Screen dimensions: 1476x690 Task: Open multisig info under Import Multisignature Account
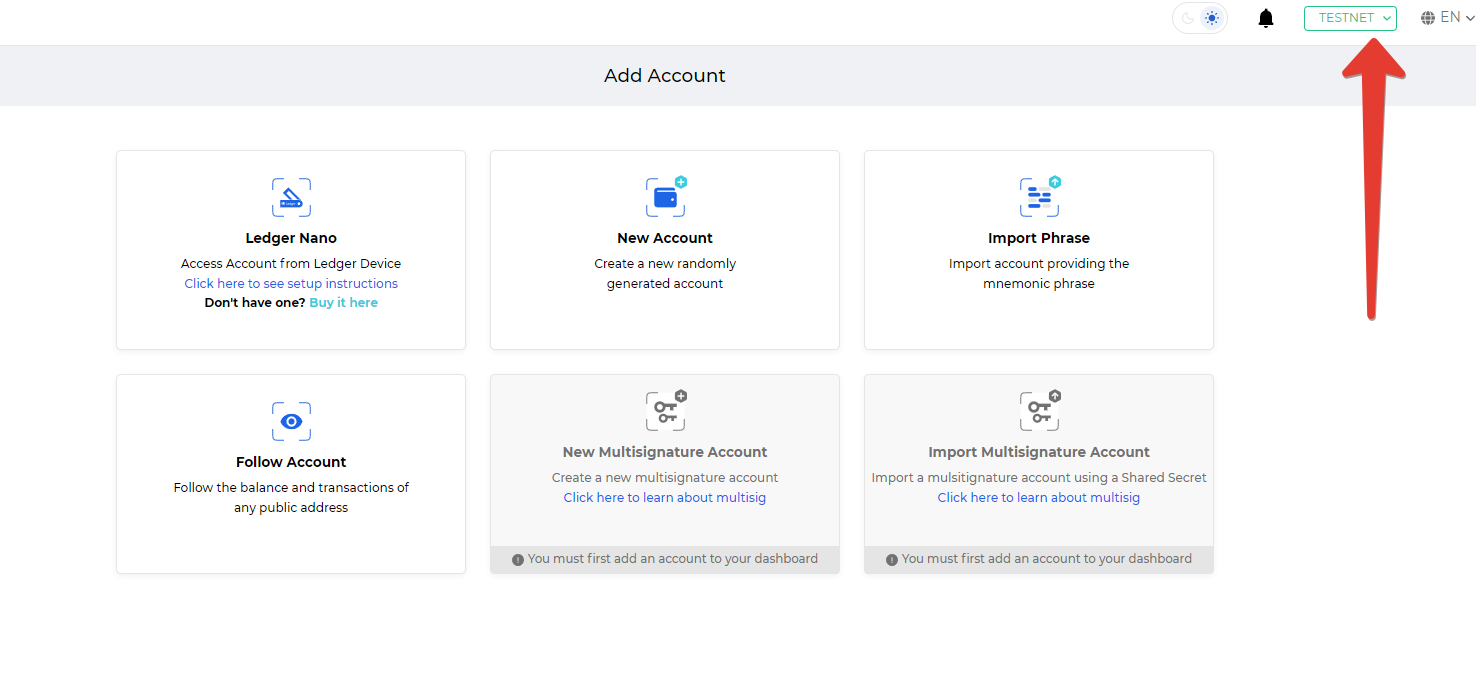point(1039,498)
